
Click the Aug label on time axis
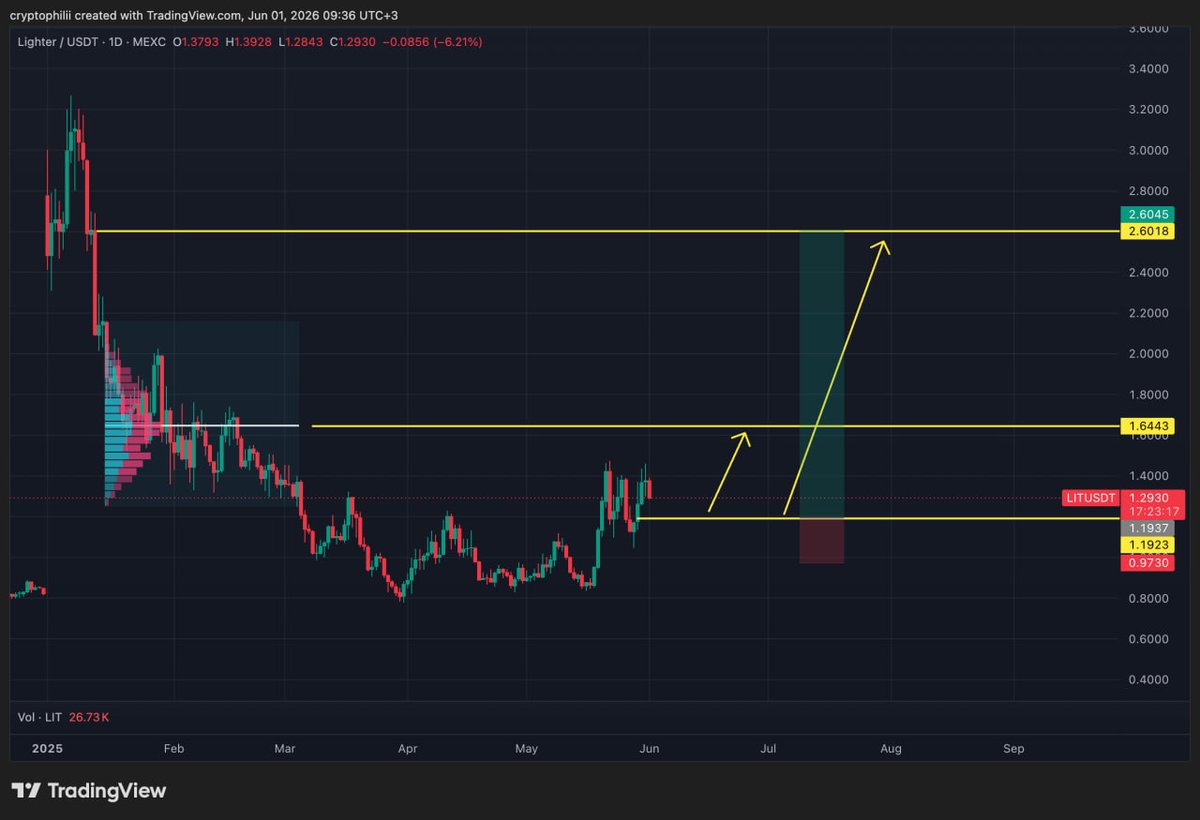891,748
